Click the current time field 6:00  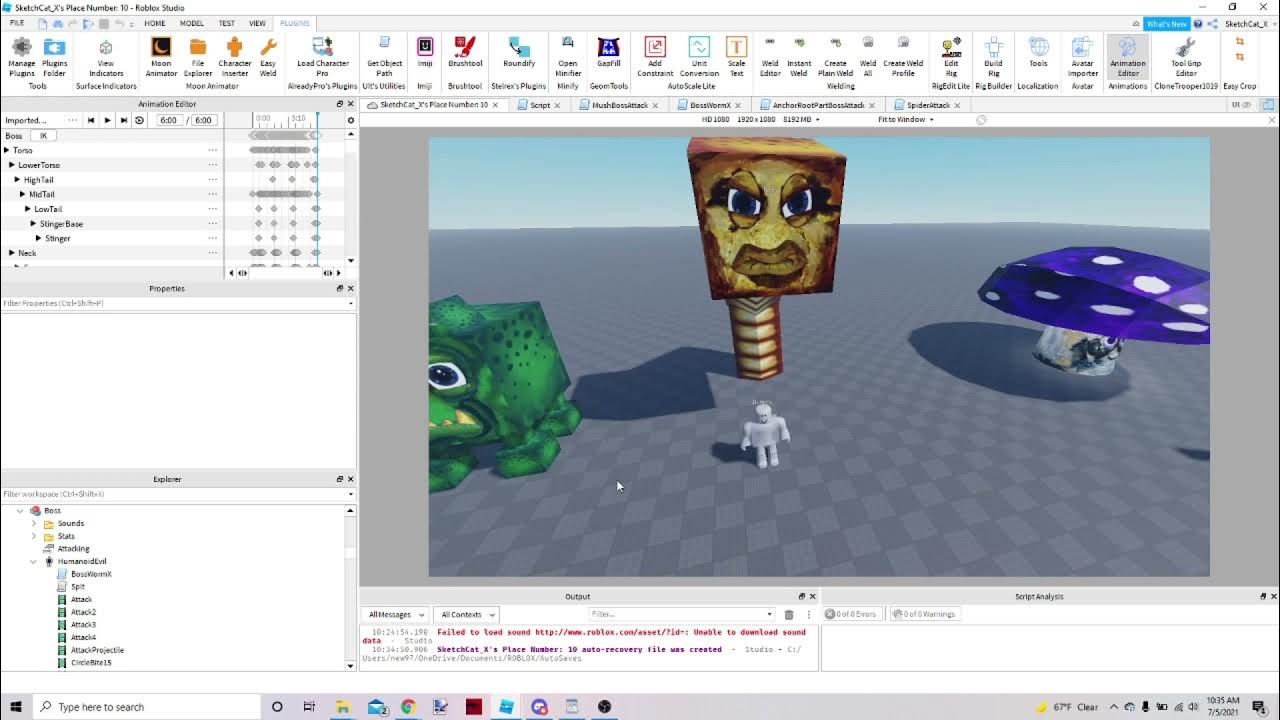tap(169, 120)
